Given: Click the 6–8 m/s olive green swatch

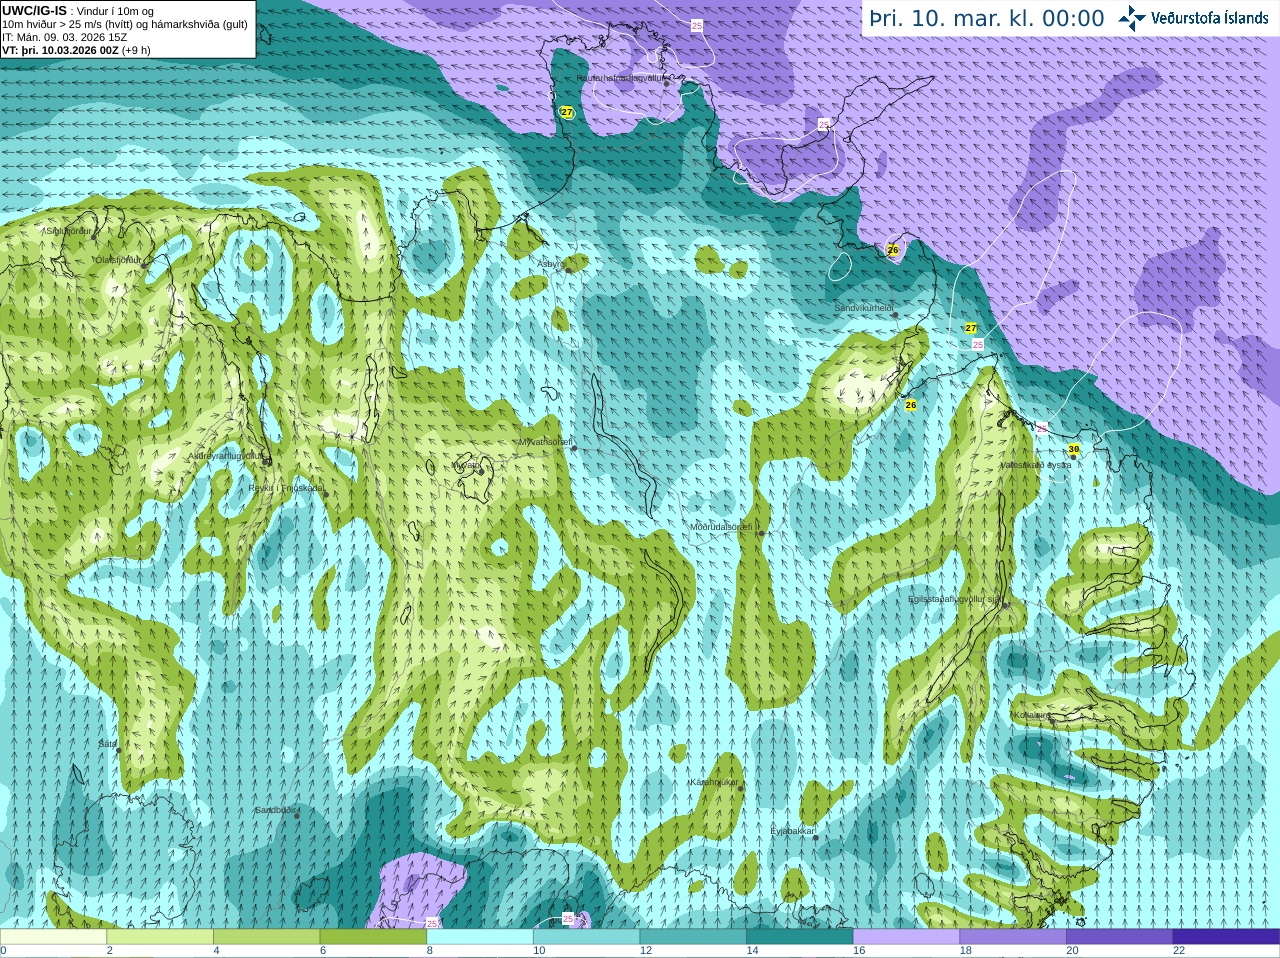Looking at the screenshot, I should click(x=373, y=937).
